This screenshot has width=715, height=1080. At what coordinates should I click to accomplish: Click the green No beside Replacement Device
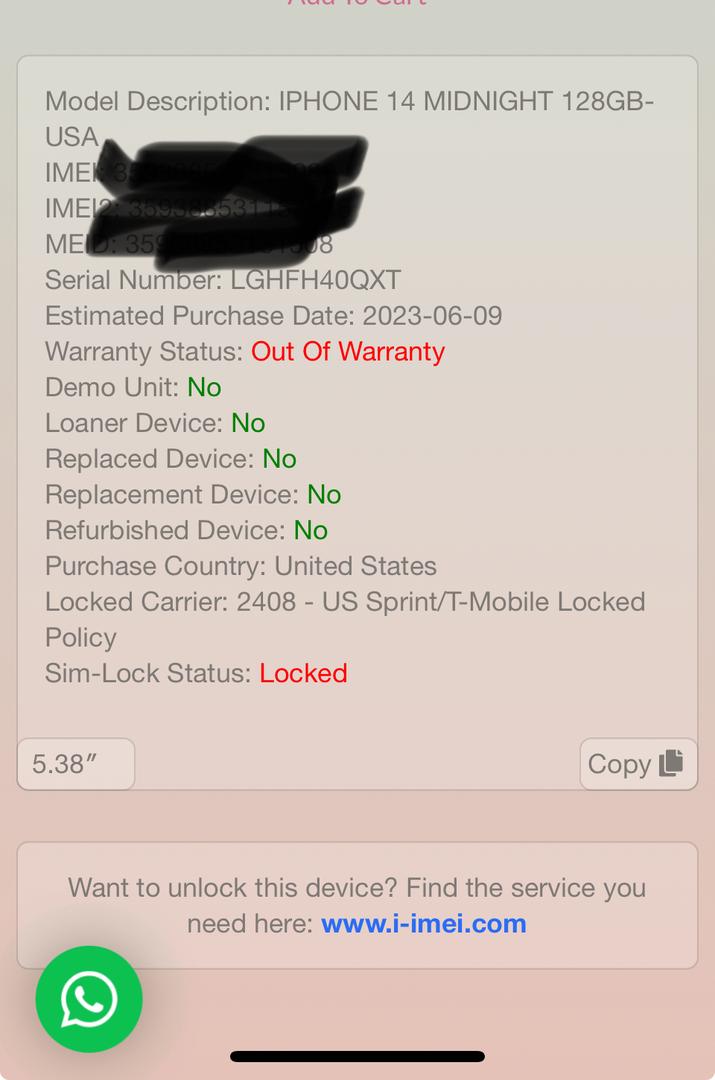point(324,495)
